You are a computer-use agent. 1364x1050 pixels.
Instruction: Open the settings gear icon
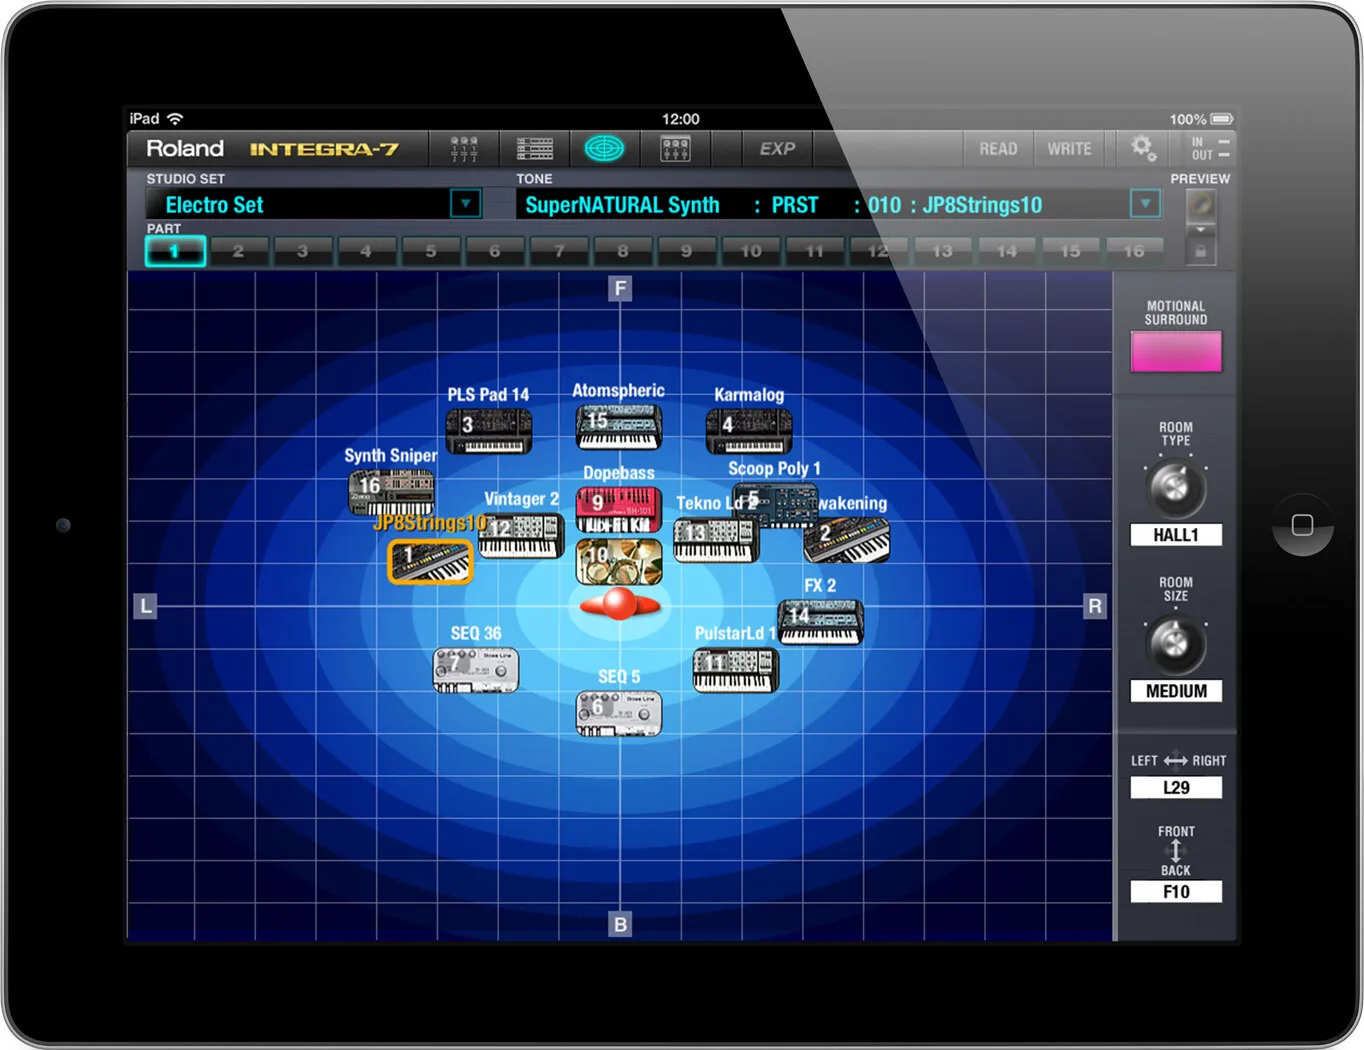1143,148
